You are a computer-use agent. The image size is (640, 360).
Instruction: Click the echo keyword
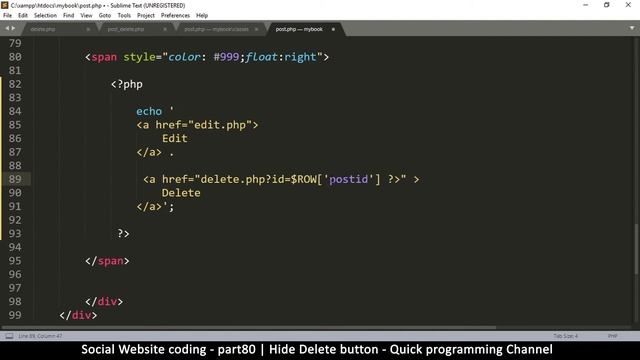pos(149,111)
